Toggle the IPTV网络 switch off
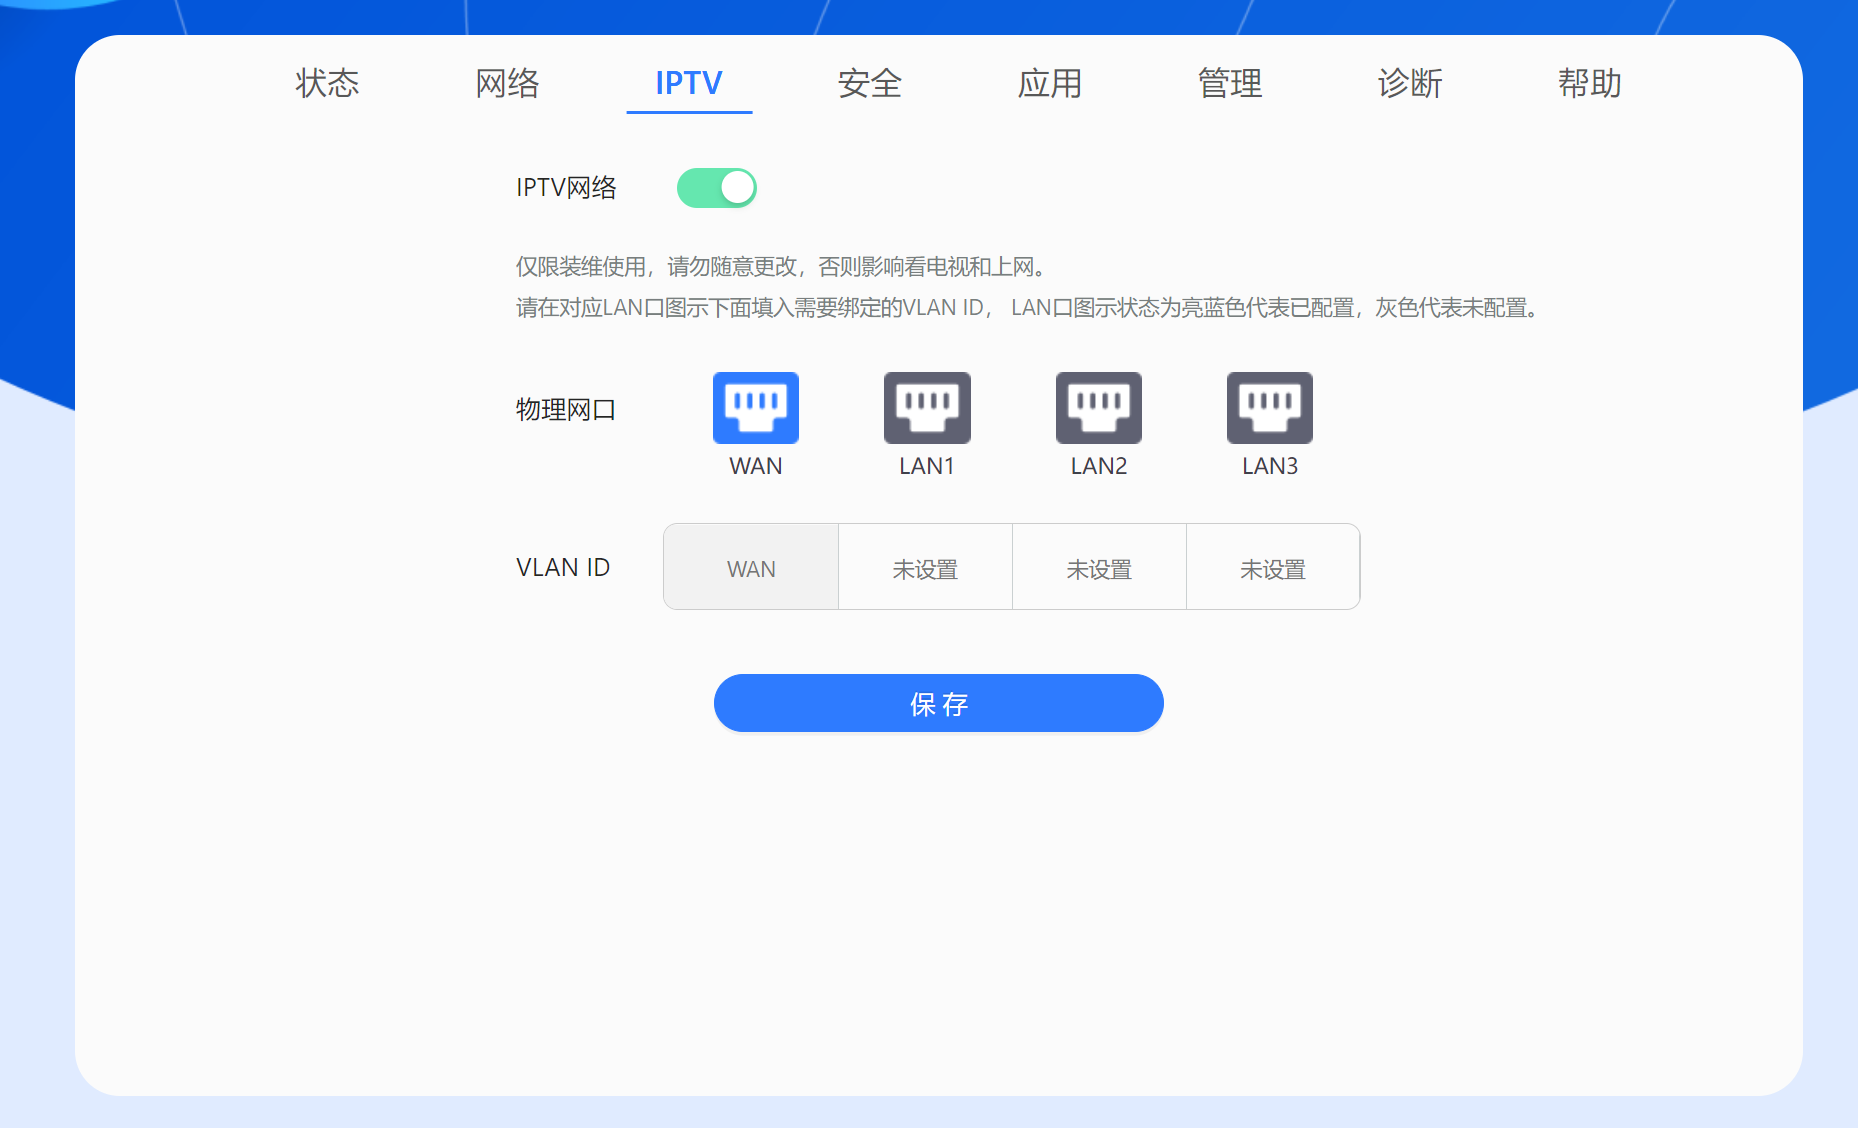 click(x=717, y=188)
